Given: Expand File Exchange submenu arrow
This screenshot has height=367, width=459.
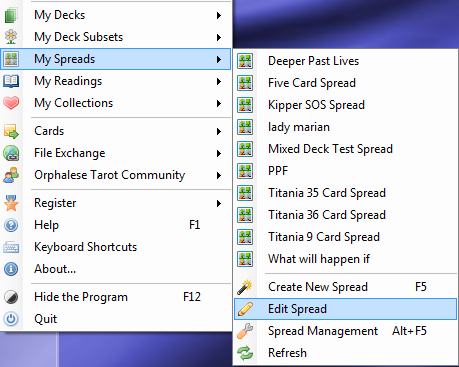Looking at the screenshot, I should [x=219, y=153].
